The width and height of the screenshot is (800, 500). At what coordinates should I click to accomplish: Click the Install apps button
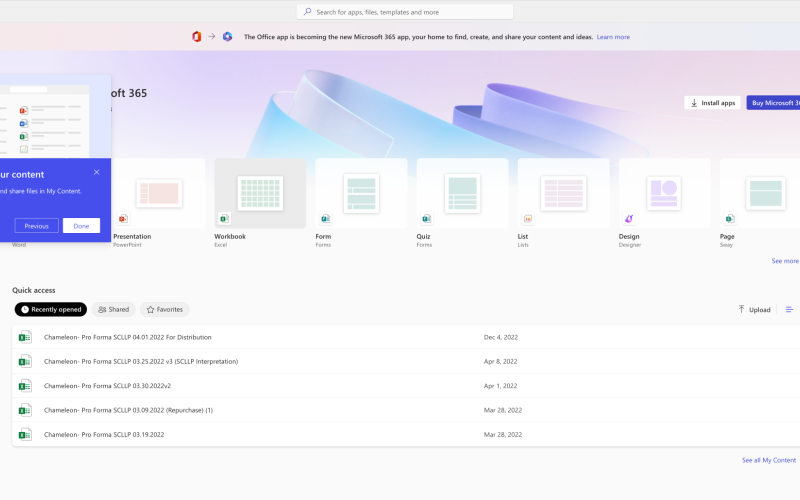point(712,103)
